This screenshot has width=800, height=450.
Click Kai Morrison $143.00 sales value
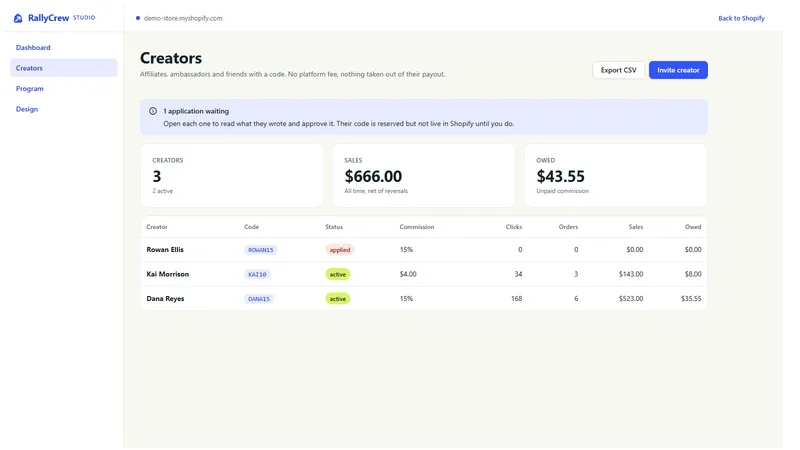click(x=631, y=274)
